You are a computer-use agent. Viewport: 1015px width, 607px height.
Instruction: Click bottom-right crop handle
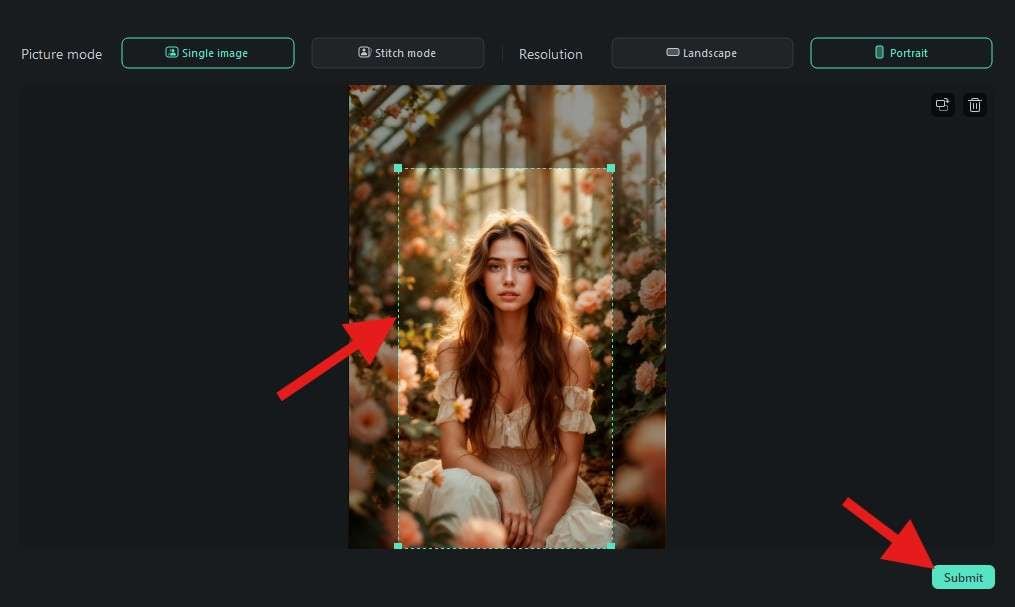[610, 546]
